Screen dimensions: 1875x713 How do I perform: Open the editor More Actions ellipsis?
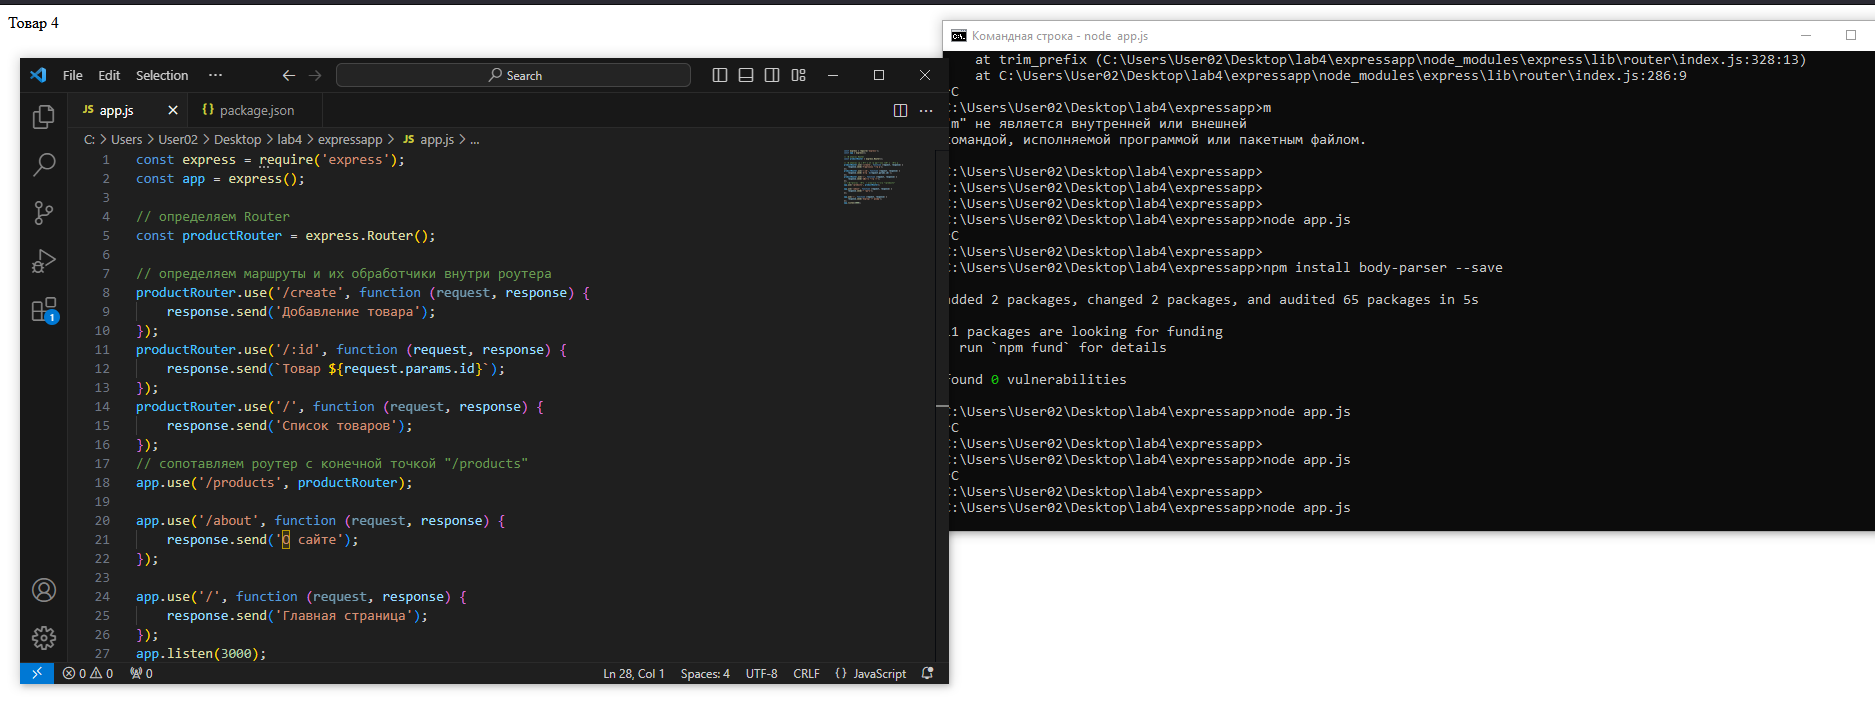pyautogui.click(x=926, y=111)
